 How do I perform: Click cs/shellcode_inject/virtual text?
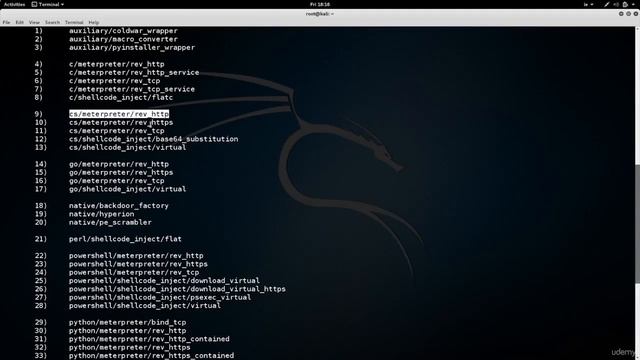click(x=127, y=147)
